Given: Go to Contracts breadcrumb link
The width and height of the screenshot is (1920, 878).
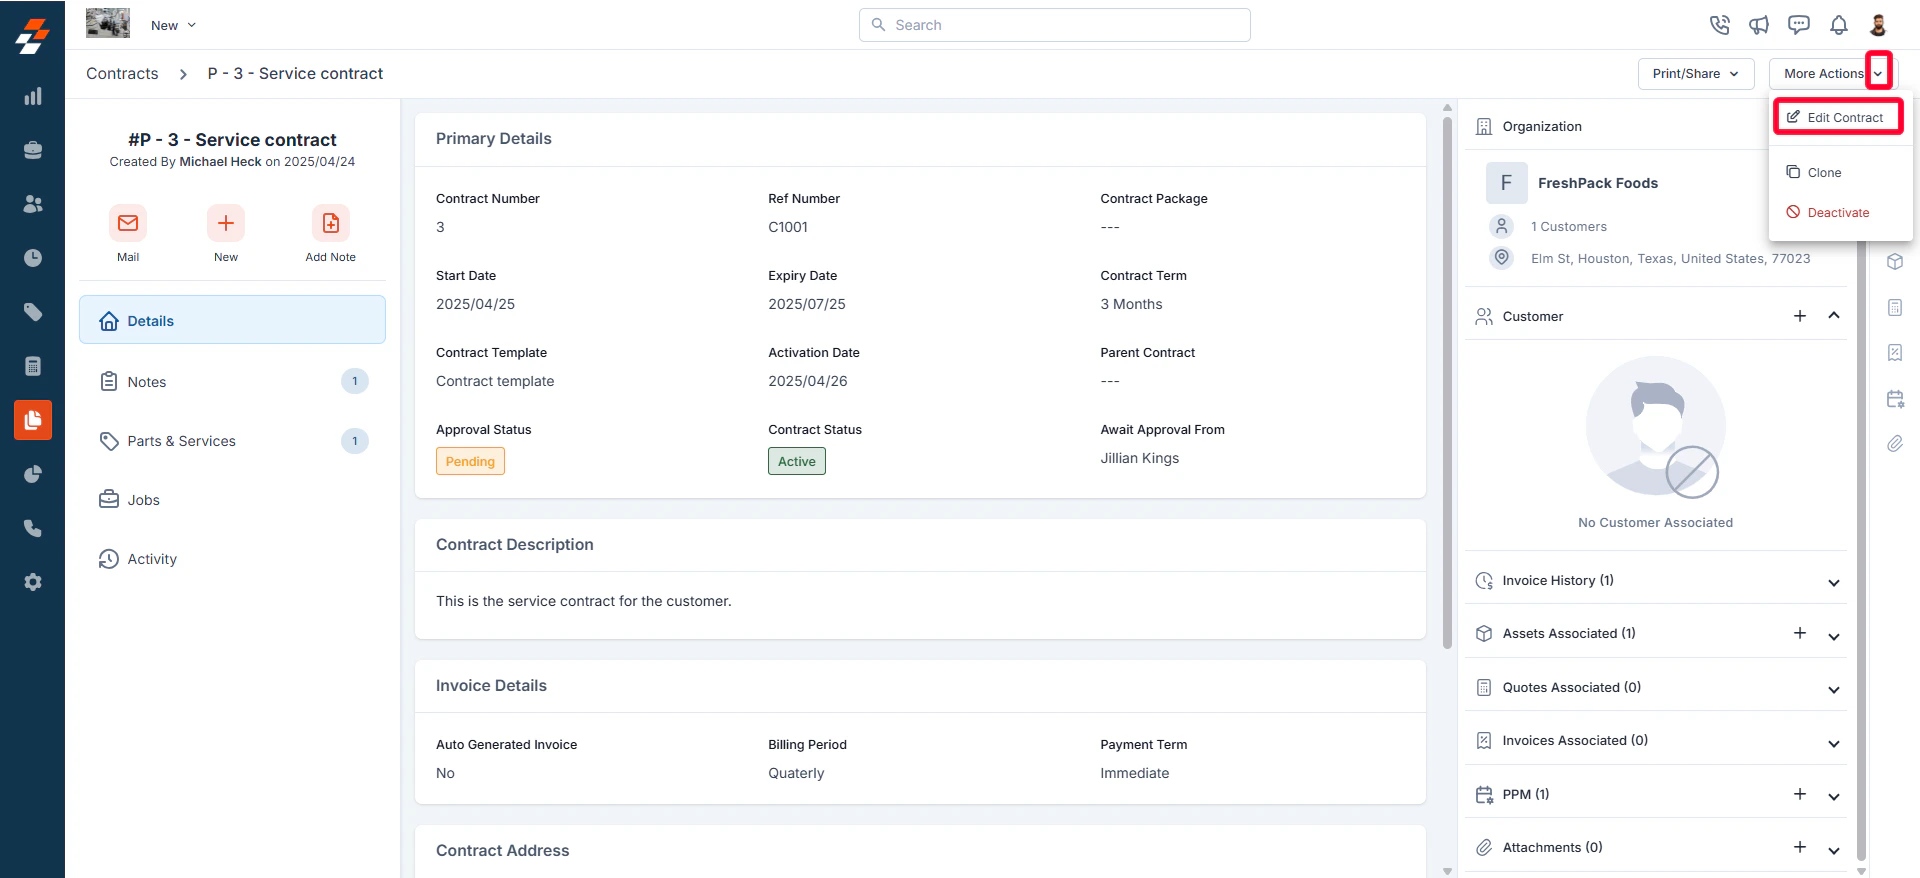Looking at the screenshot, I should (122, 73).
